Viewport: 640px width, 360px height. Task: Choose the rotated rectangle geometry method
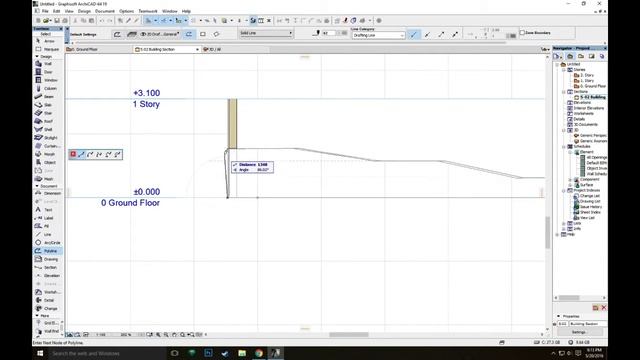[x=216, y=34]
